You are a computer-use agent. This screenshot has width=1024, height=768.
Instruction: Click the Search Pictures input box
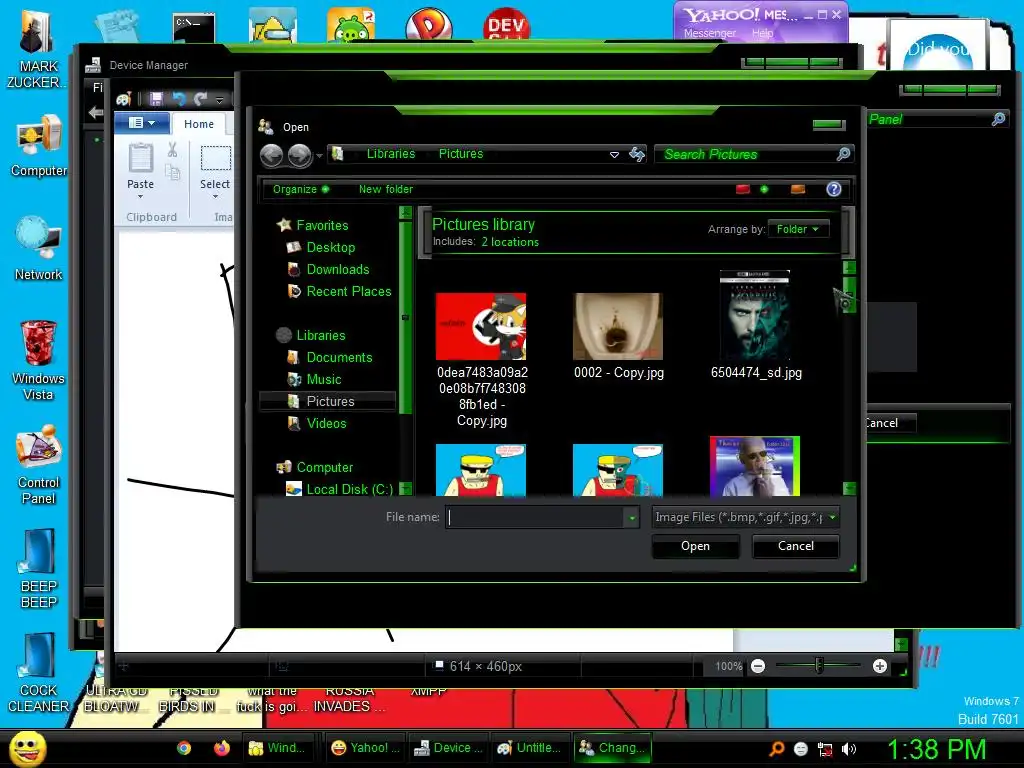click(x=746, y=154)
